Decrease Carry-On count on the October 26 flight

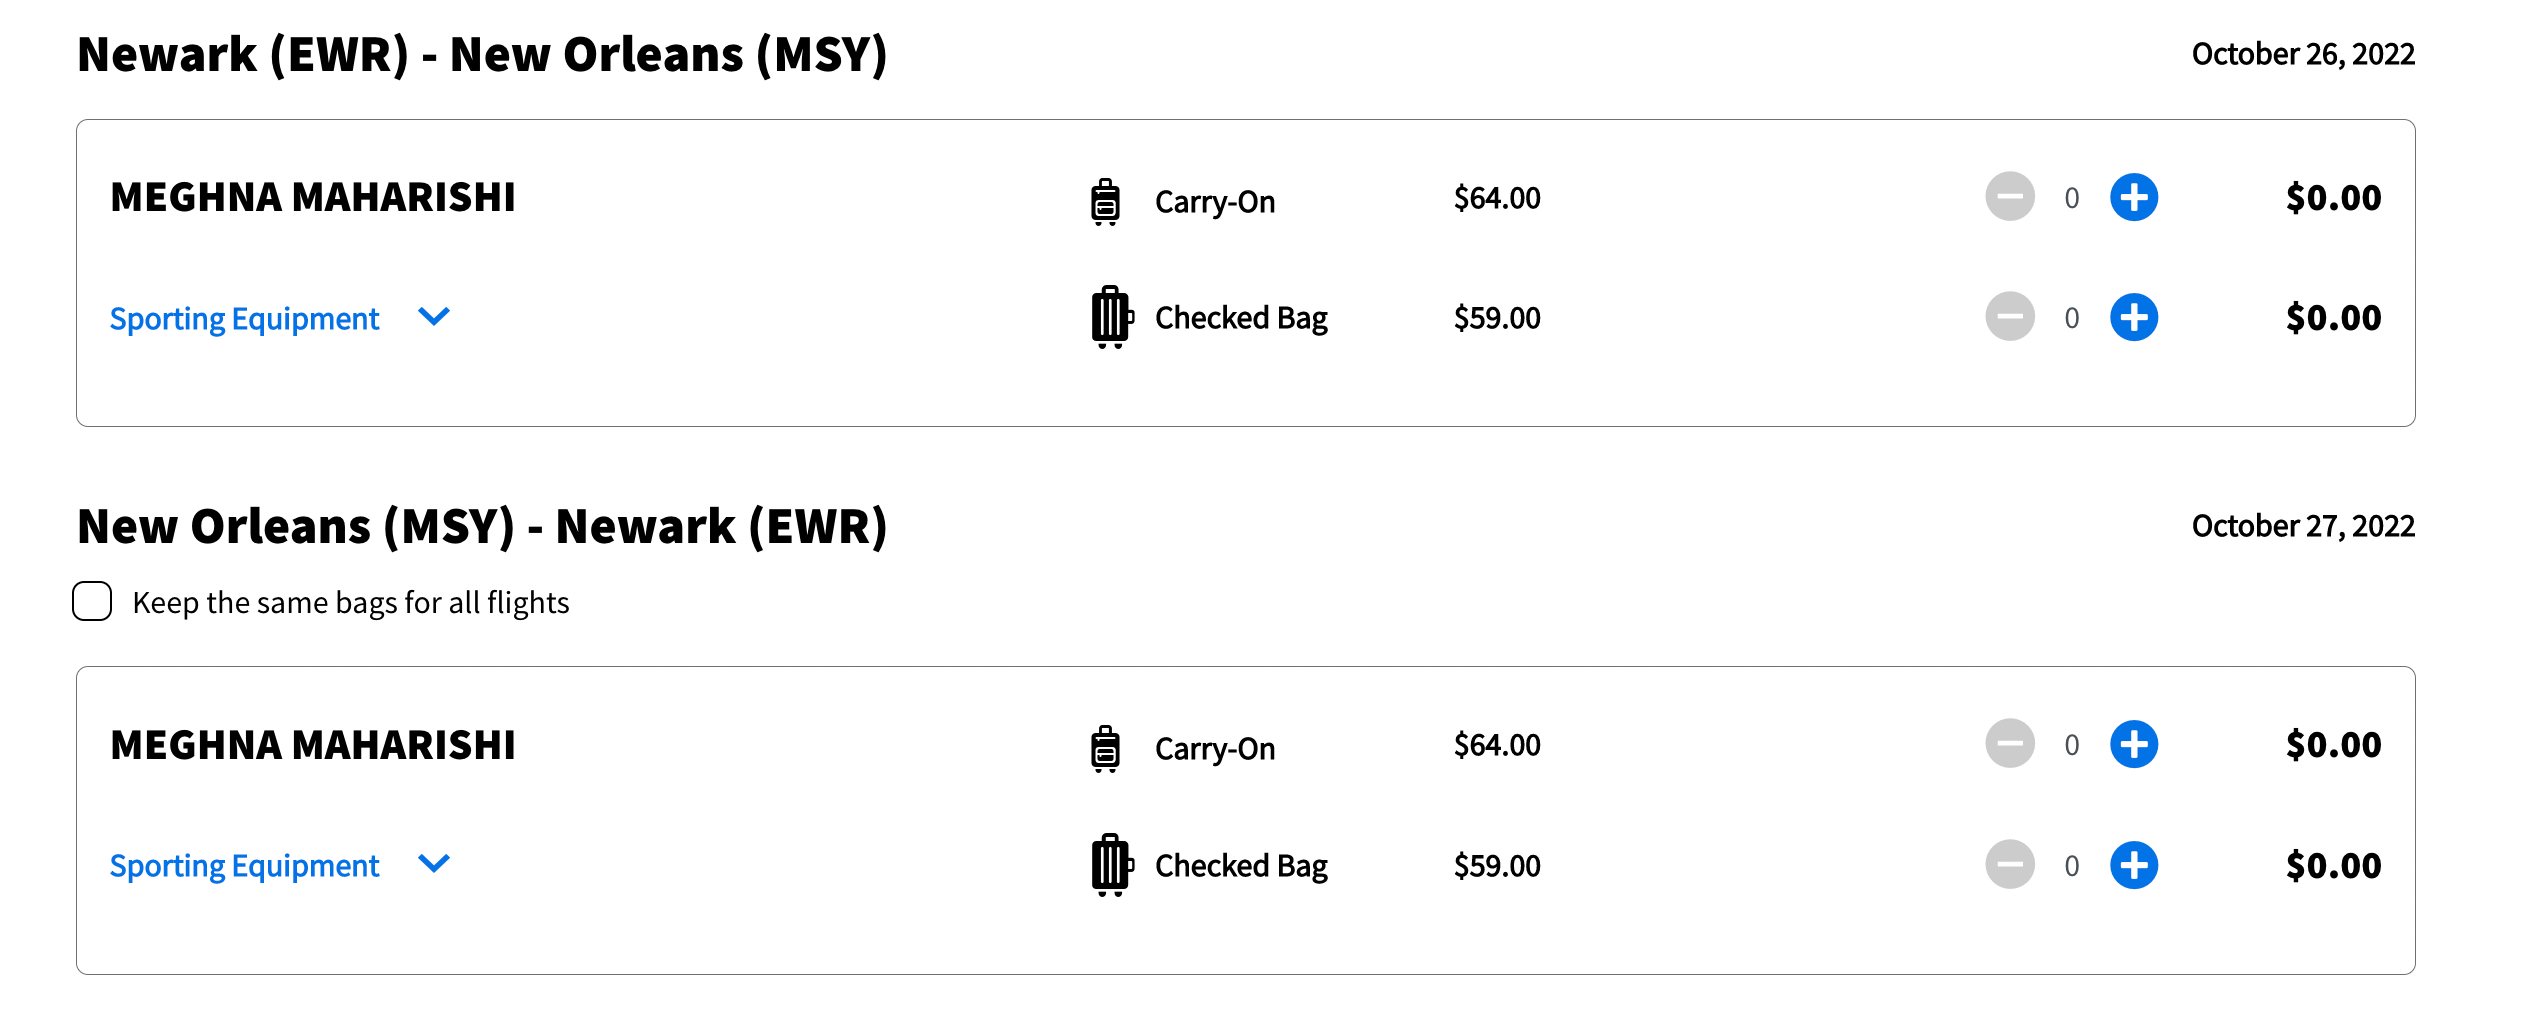pos(2009,197)
